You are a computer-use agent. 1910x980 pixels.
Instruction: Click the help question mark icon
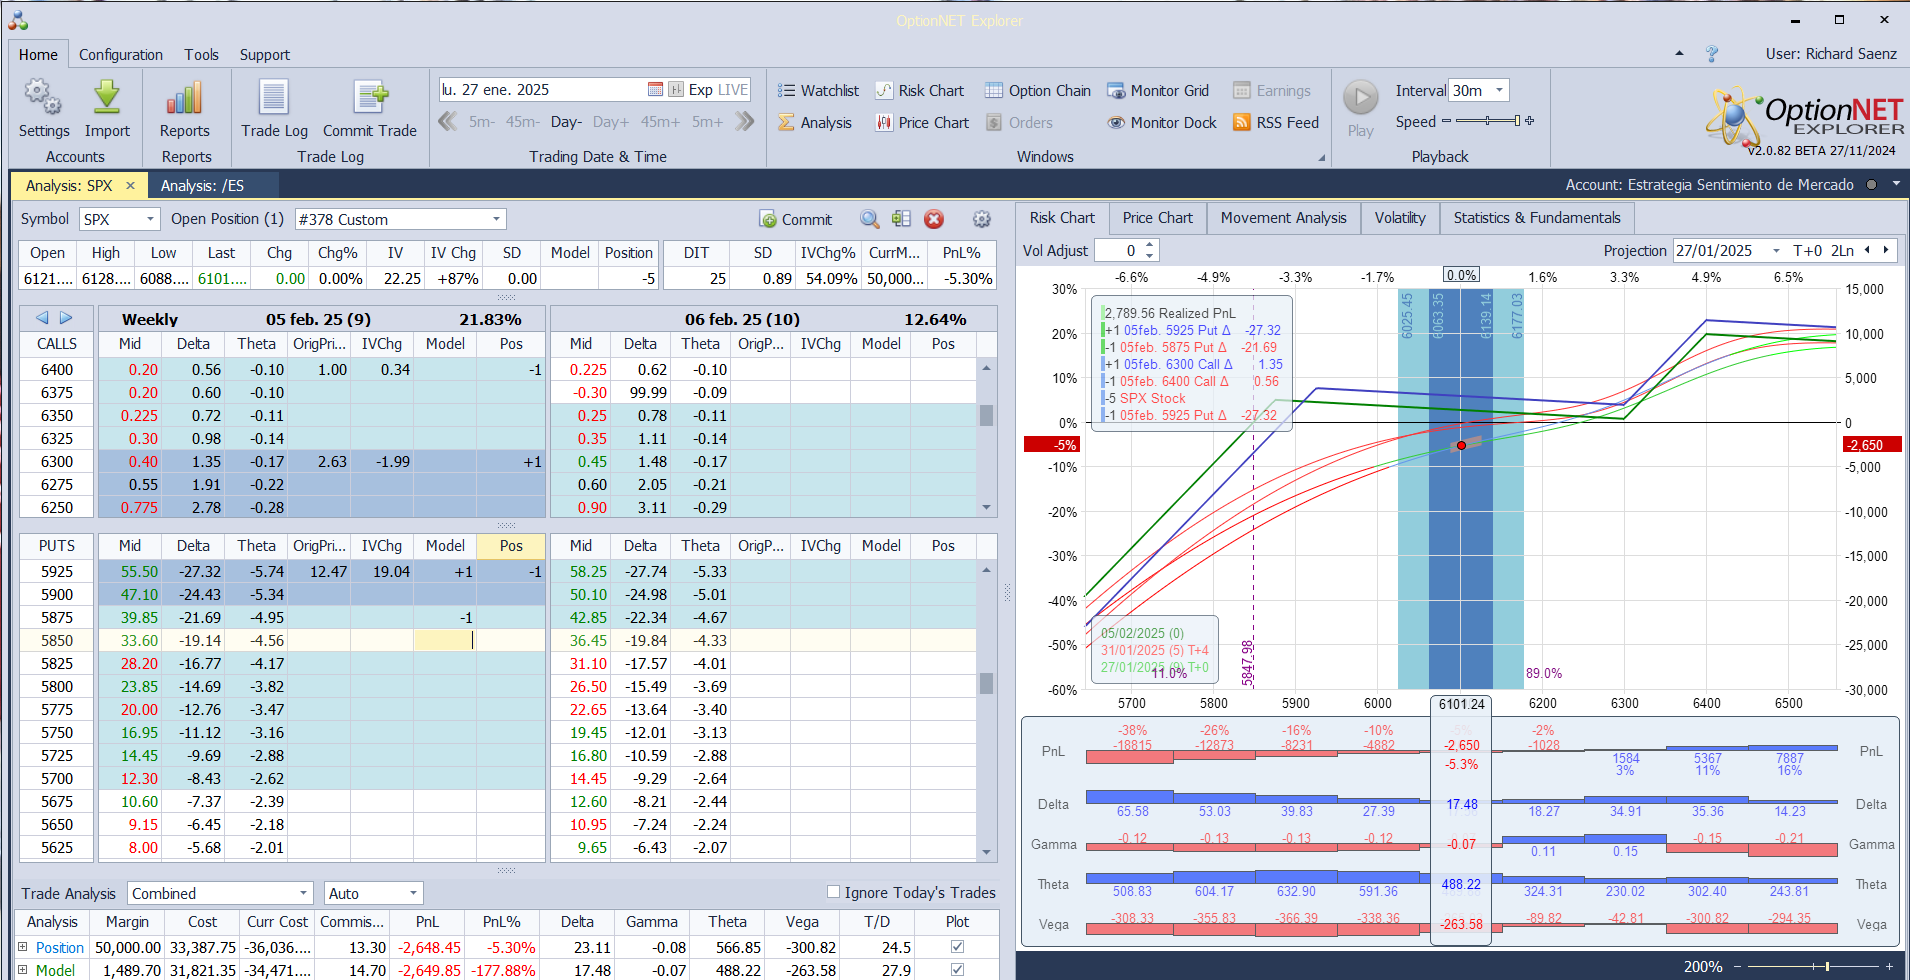(x=1712, y=54)
